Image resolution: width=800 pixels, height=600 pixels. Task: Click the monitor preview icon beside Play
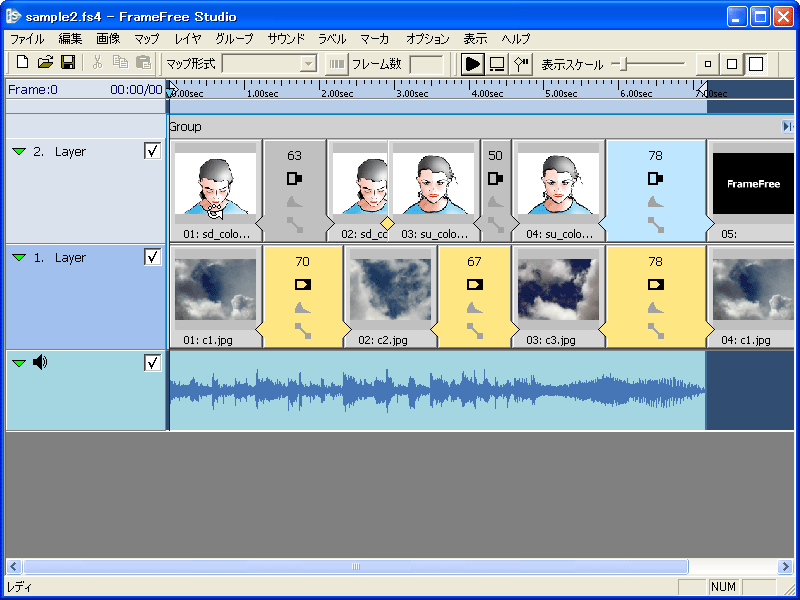coord(497,64)
